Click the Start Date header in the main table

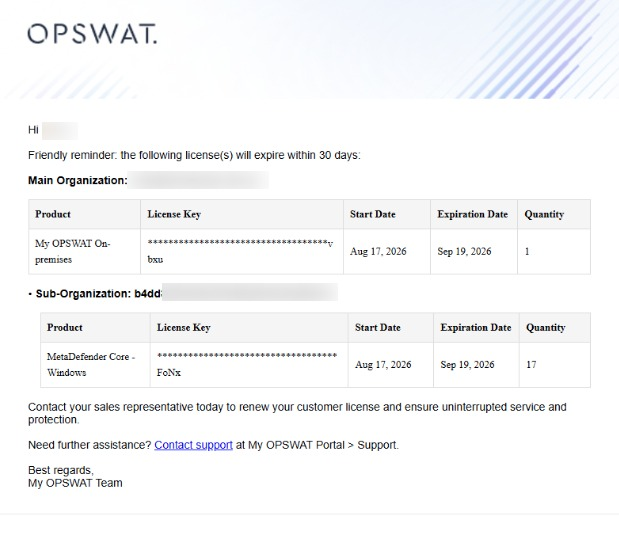(373, 214)
